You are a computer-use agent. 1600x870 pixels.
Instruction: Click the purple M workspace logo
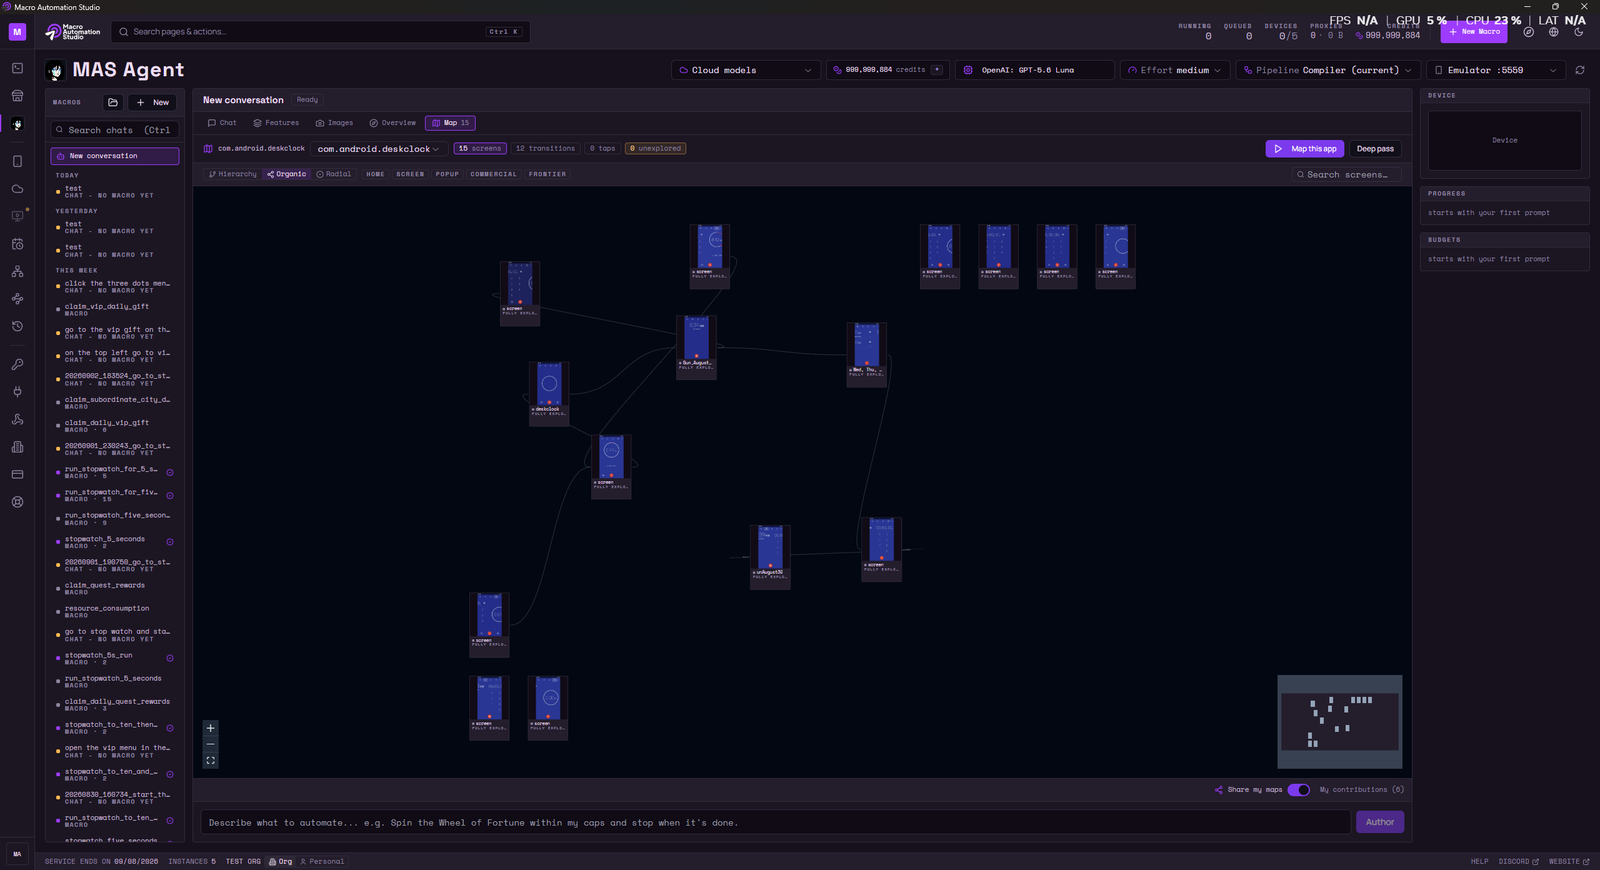tap(17, 32)
